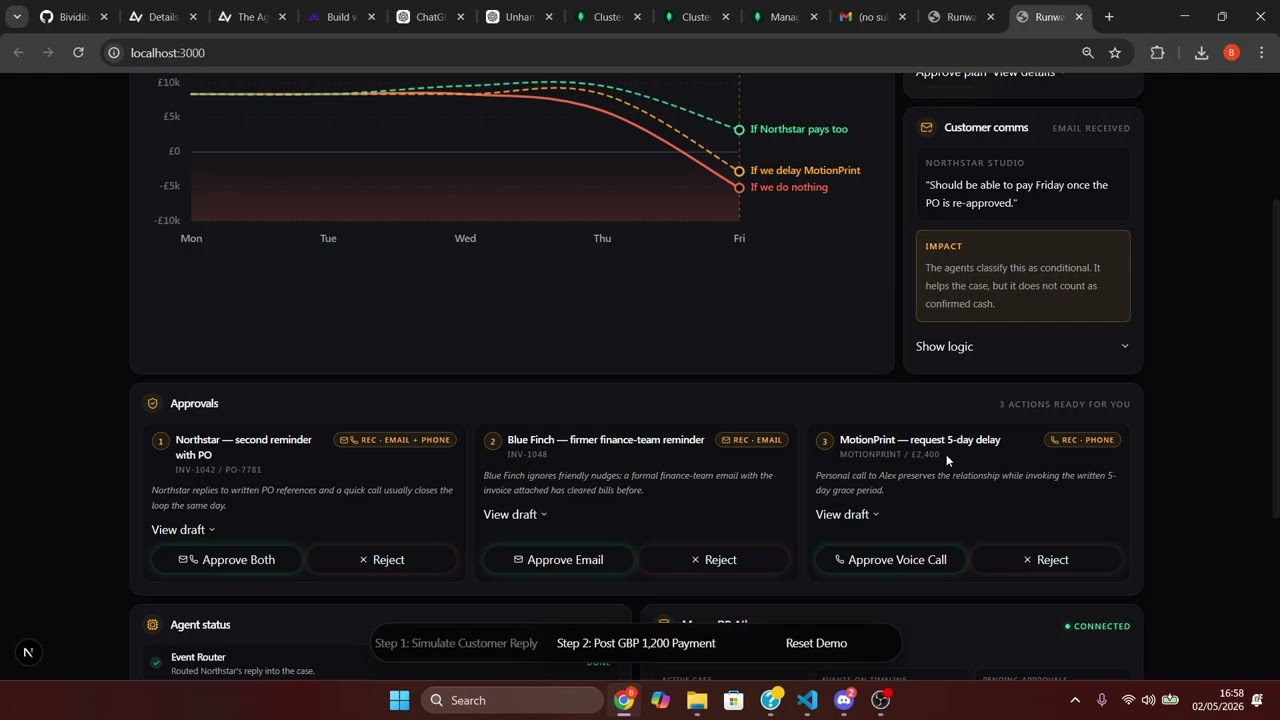Screen dimensions: 1280x720
Task: Reject the Blue Finch reminder
Action: pyautogui.click(x=714, y=560)
